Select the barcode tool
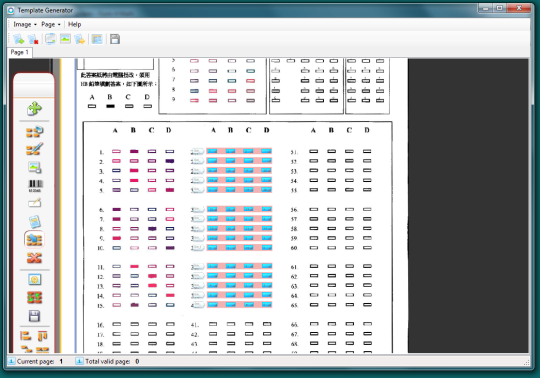The image size is (540, 378). [x=35, y=186]
